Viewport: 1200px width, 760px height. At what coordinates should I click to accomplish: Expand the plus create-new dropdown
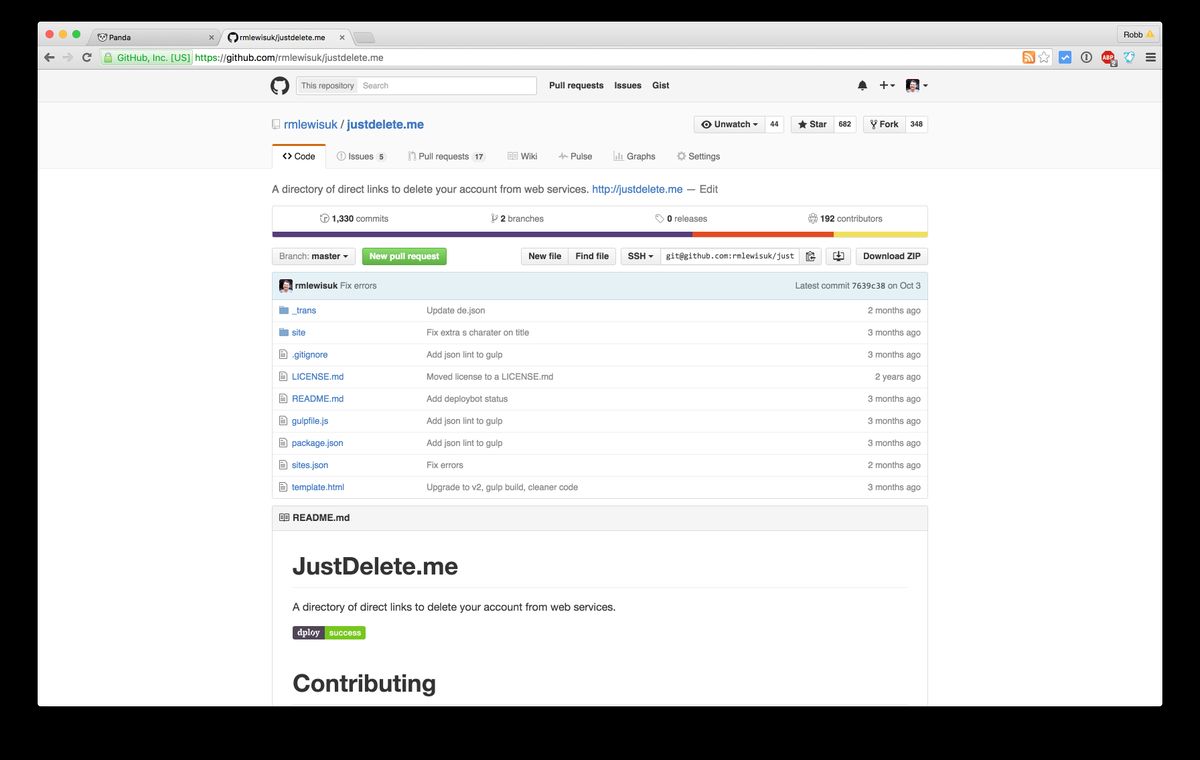pyautogui.click(x=887, y=86)
